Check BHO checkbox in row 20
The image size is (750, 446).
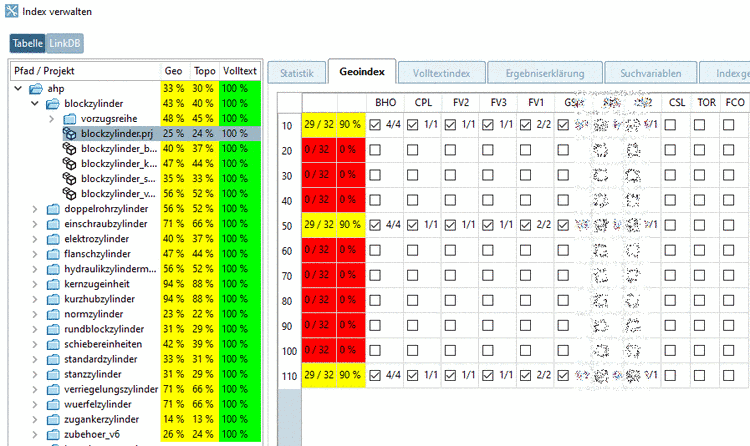point(375,150)
